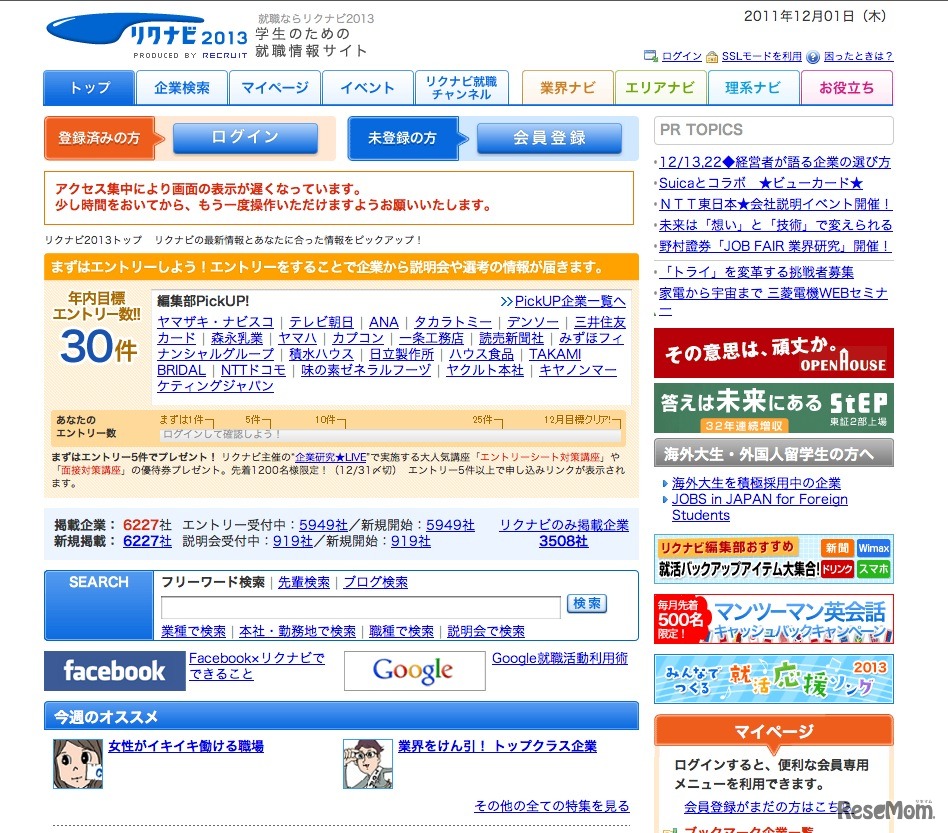Viewport: 948px width, 833px height.
Task: Open 日立製作所 company link
Action: coord(401,354)
